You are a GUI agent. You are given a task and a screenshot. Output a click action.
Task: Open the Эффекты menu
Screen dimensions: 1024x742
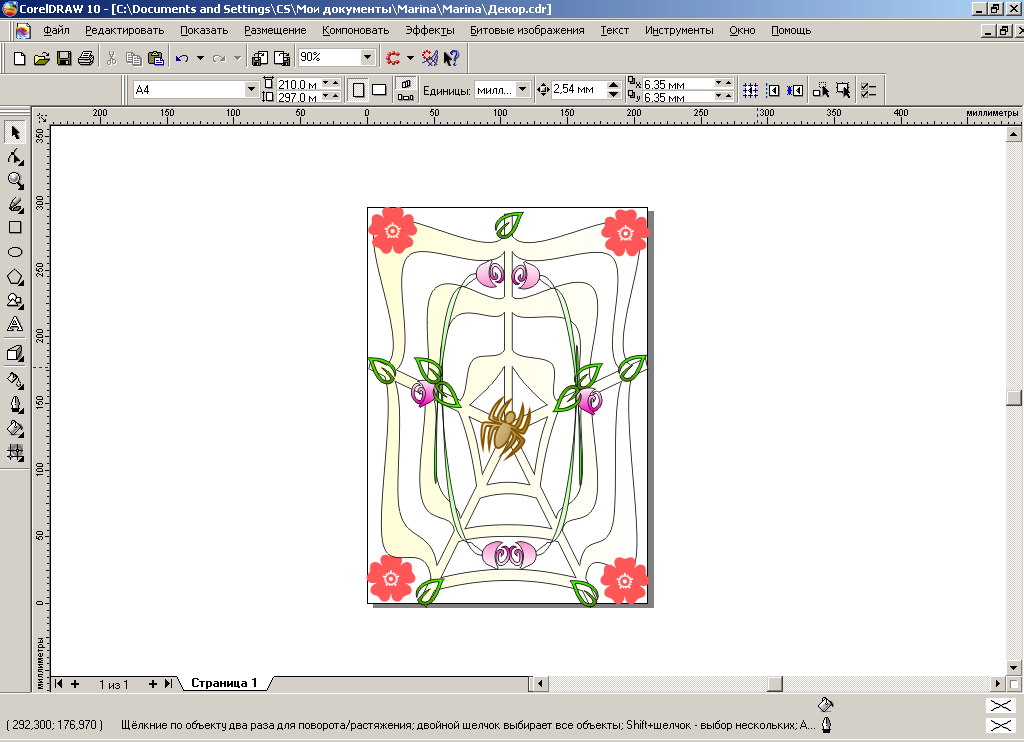click(x=430, y=30)
